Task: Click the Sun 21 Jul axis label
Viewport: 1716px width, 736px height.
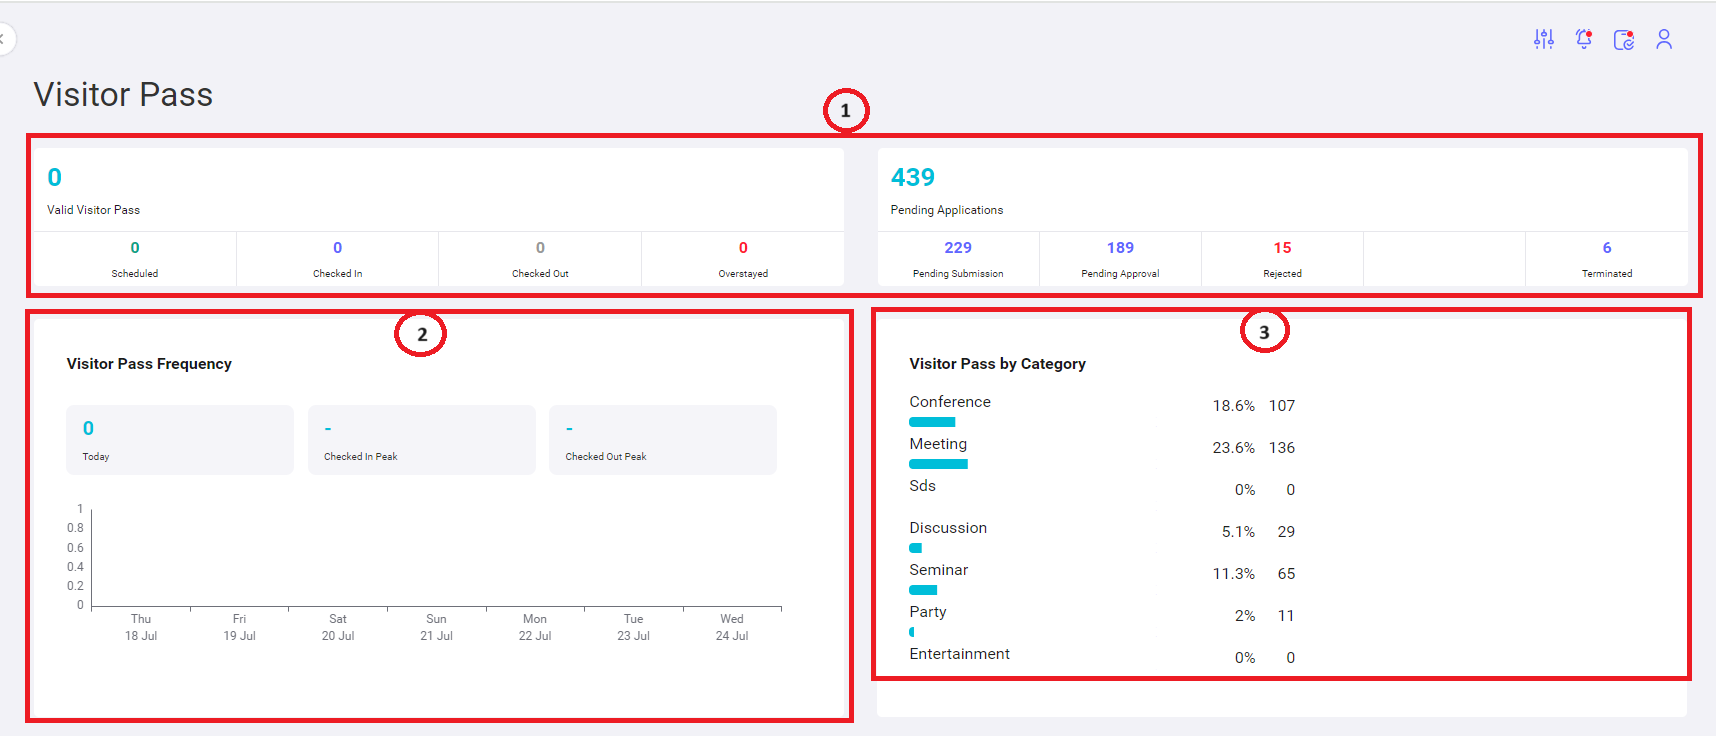Action: (x=436, y=627)
